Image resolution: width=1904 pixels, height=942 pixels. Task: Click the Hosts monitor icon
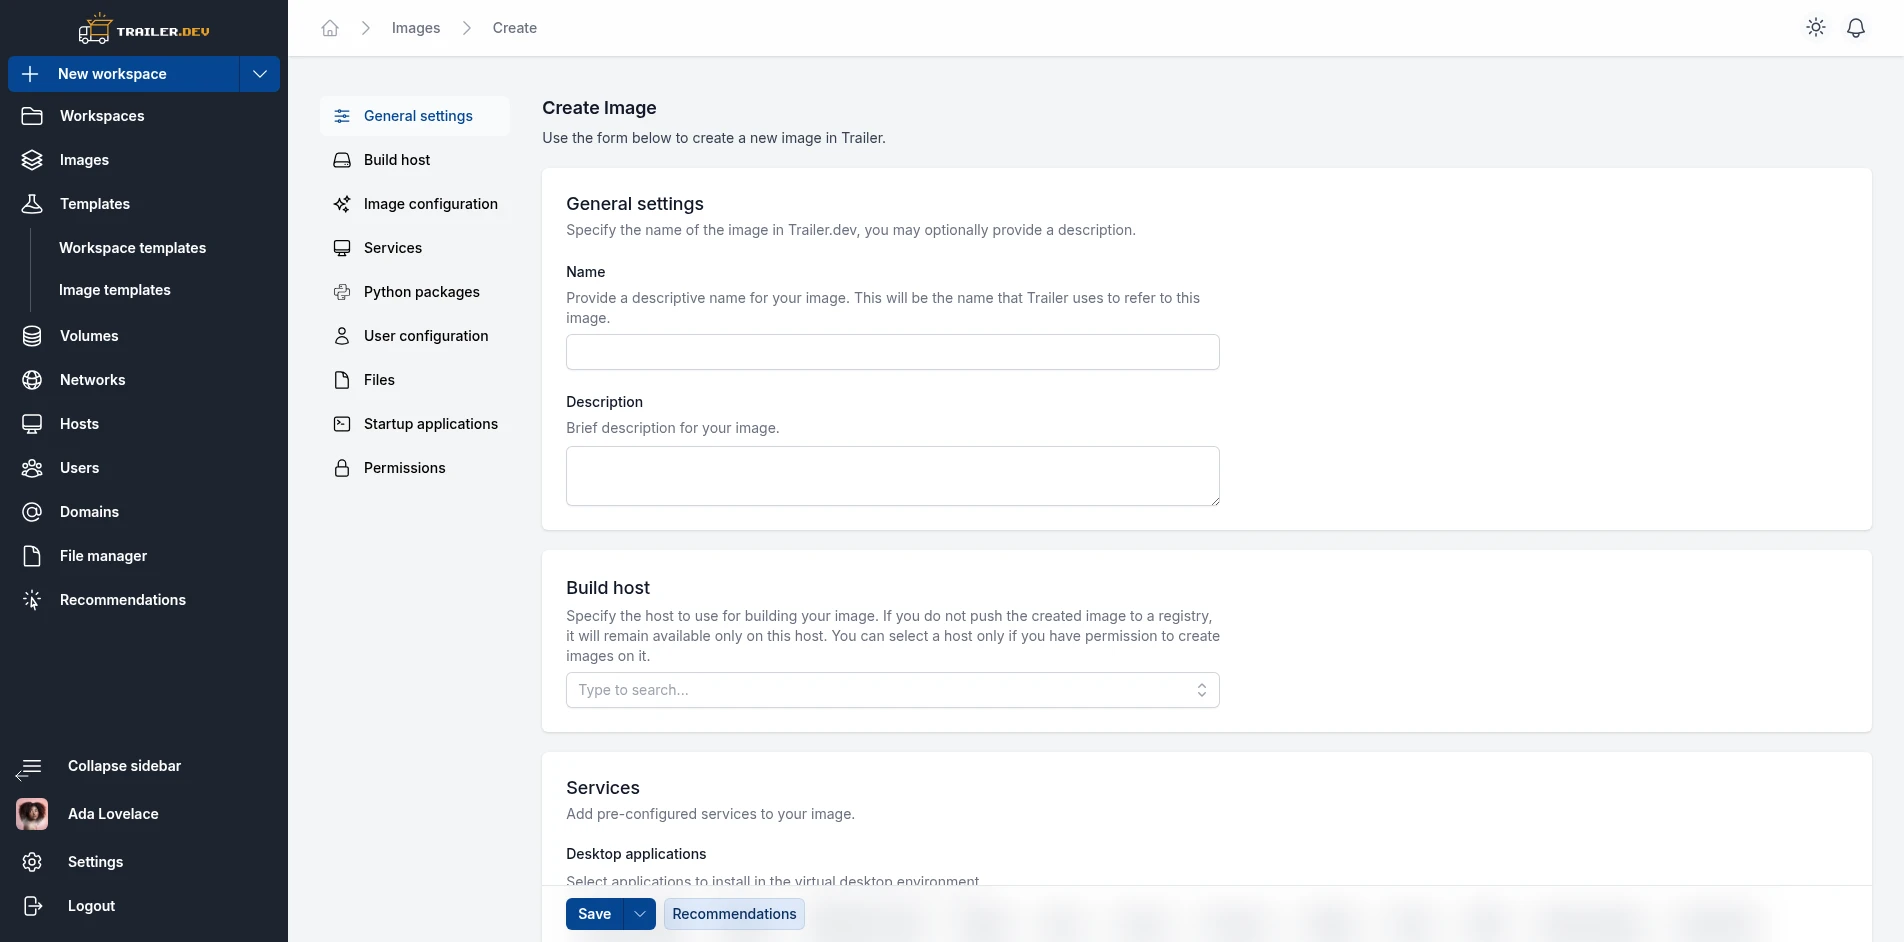point(32,424)
